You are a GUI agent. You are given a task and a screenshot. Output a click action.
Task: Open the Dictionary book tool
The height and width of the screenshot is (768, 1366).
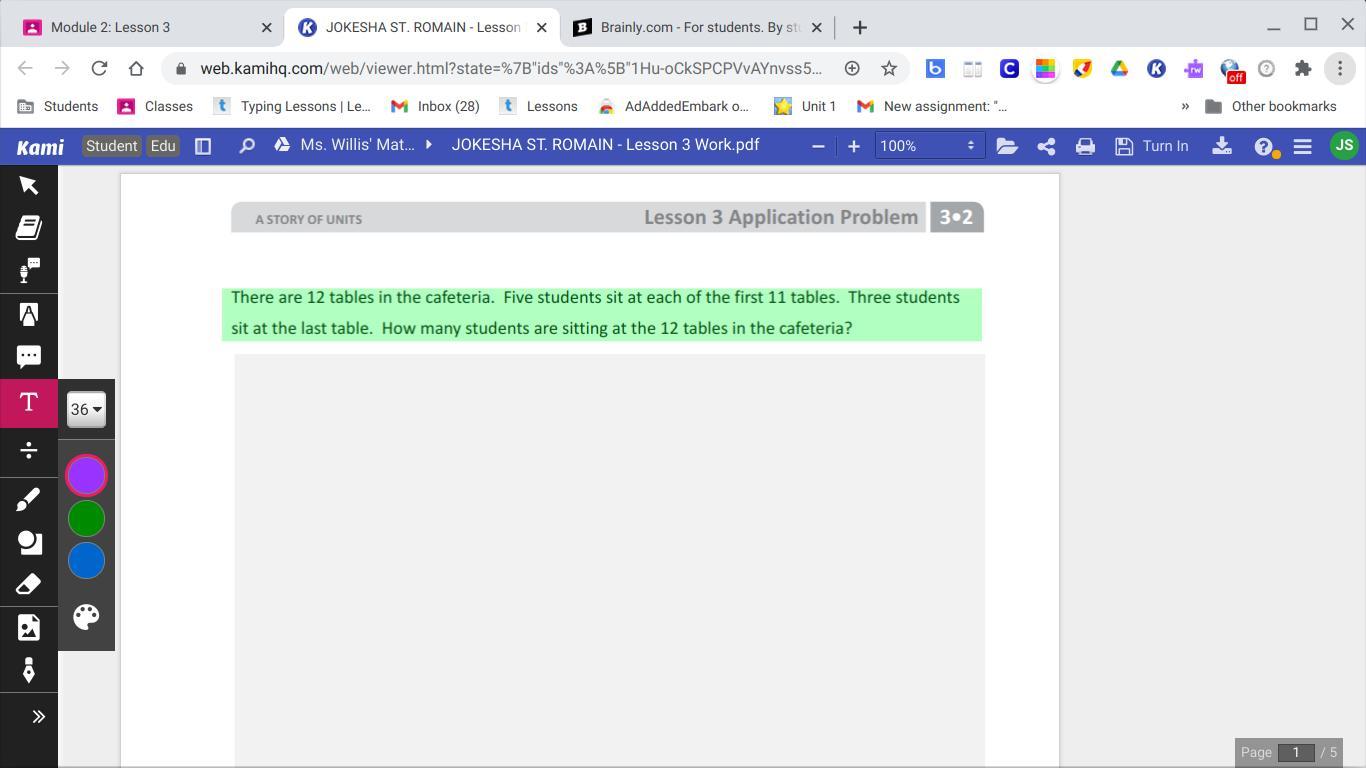coord(28,228)
